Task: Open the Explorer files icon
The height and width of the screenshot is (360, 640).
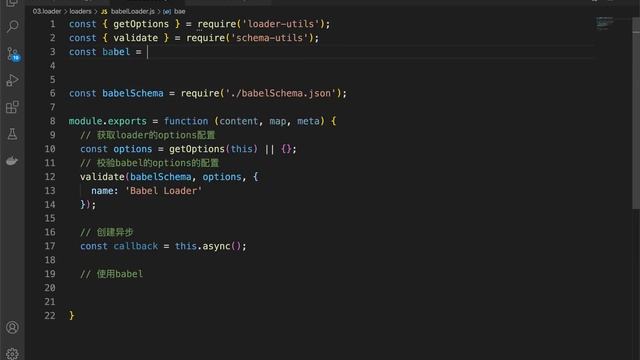Action: (x=12, y=3)
